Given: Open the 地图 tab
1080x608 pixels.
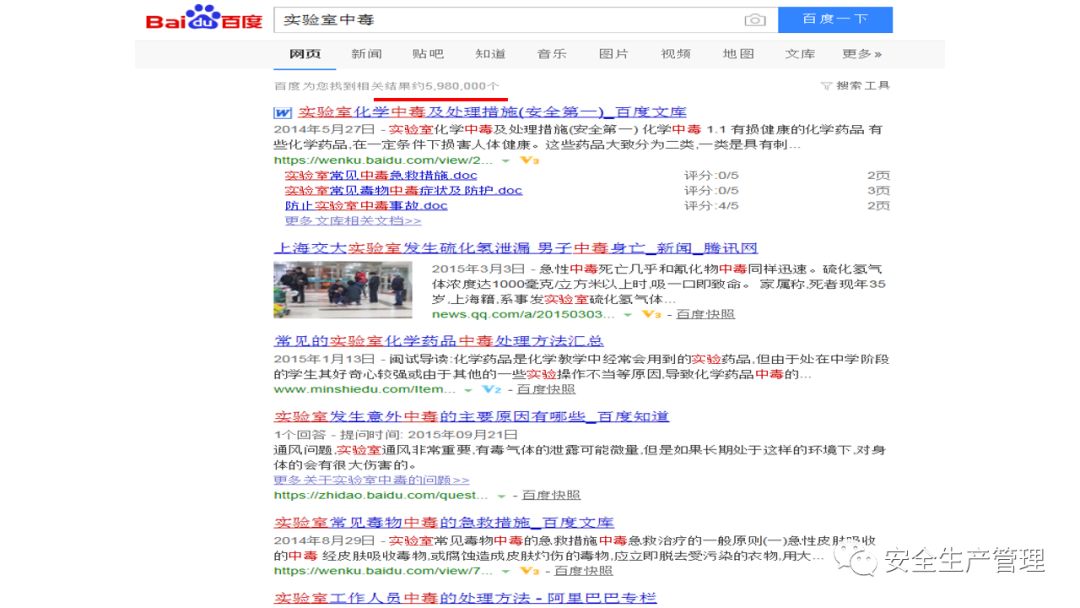Looking at the screenshot, I should 738,54.
